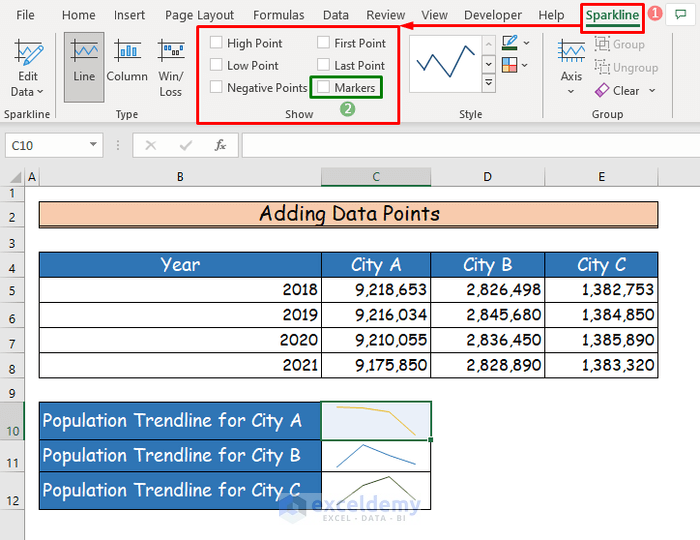The width and height of the screenshot is (700, 540).
Task: Select cell C11 with City B sparkline
Action: click(376, 456)
